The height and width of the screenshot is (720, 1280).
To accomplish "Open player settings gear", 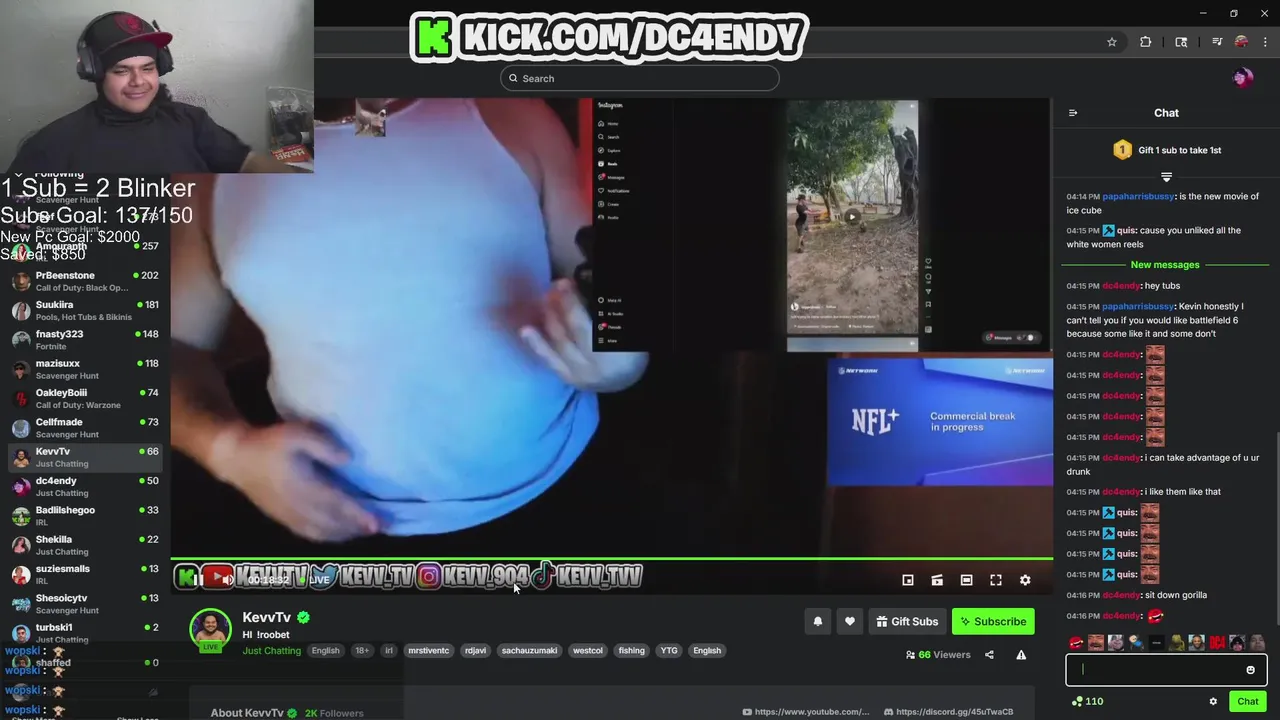I will (x=1025, y=580).
